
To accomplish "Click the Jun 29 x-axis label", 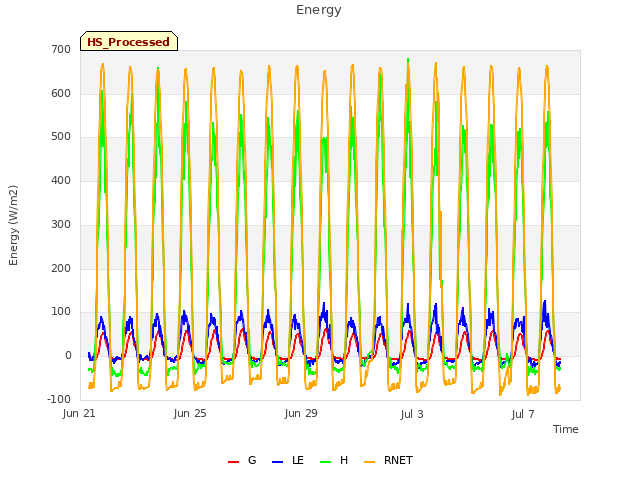I will (x=301, y=413).
